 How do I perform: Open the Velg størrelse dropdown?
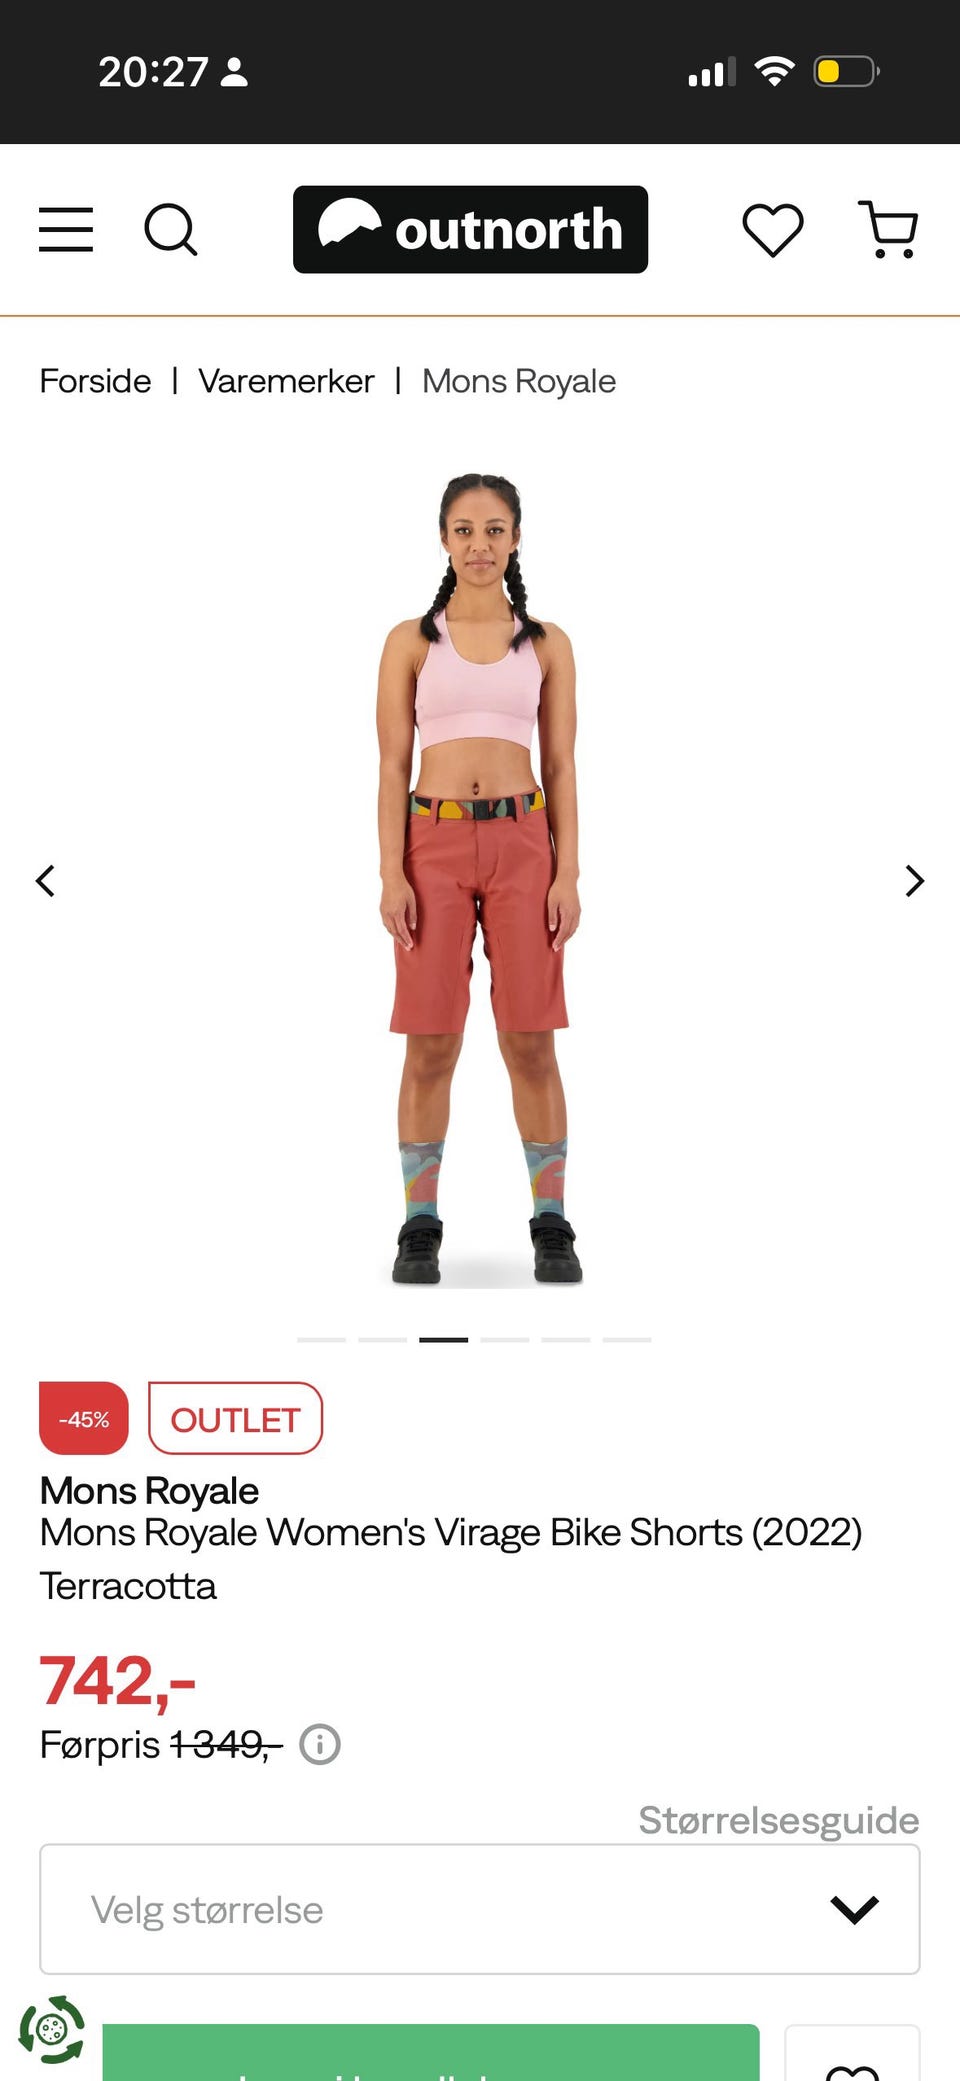(480, 1909)
